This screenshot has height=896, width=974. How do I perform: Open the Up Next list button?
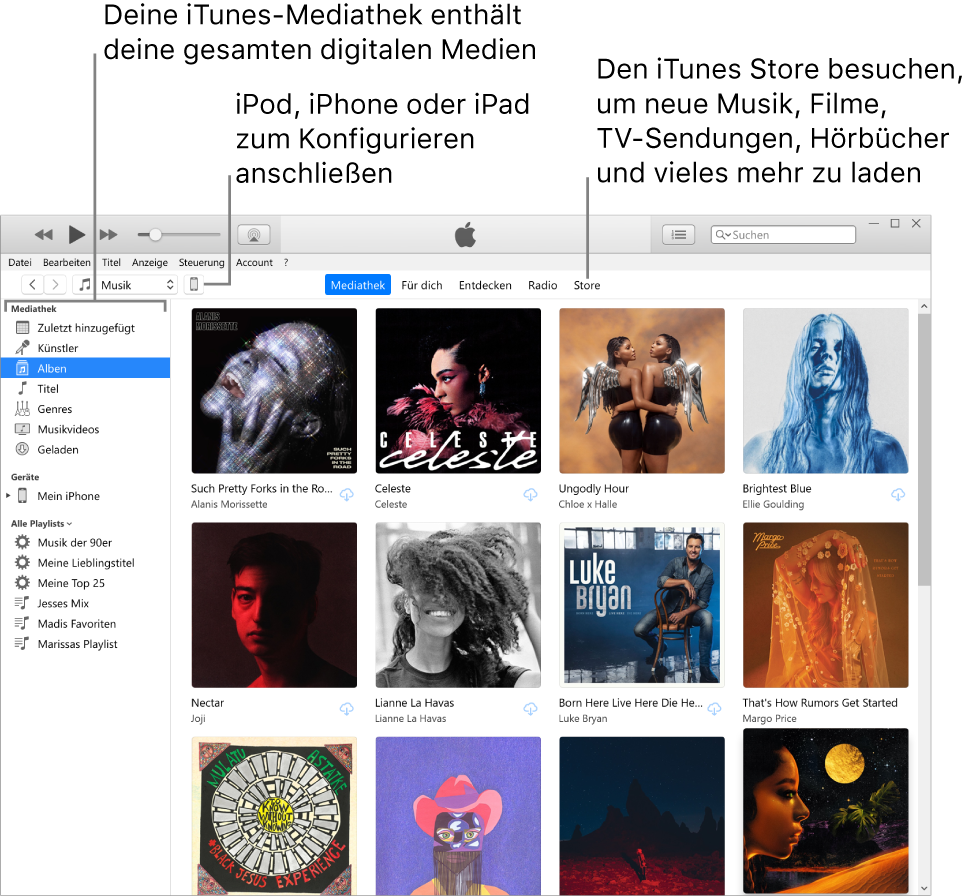[x=678, y=235]
